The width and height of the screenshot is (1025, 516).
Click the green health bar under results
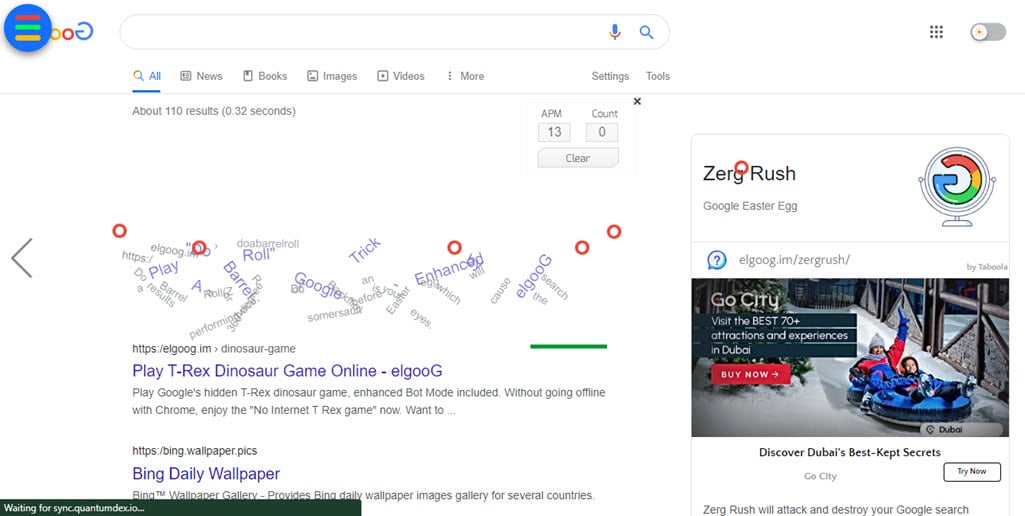[x=569, y=346]
